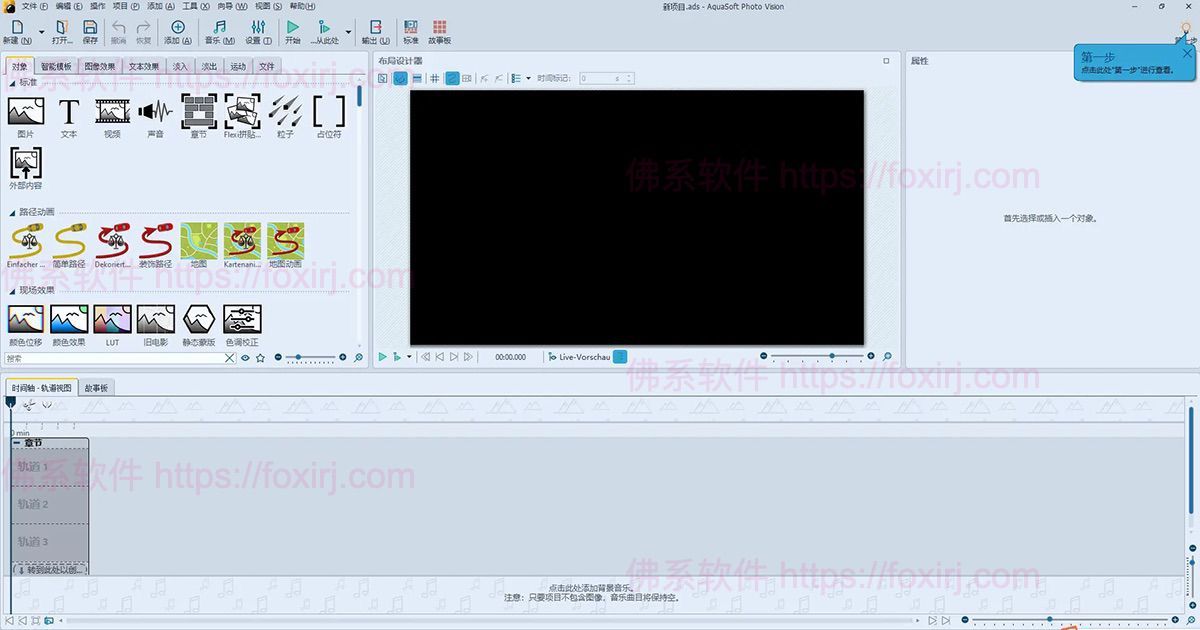1200x630 pixels.
Task: Click the 保存 save button
Action: 89,27
